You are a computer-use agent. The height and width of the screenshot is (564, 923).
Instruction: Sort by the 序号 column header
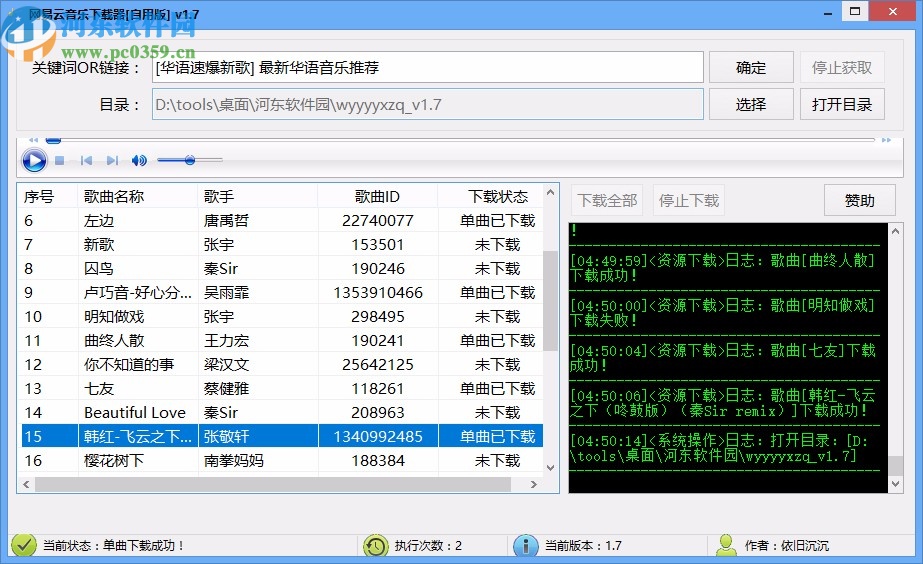coord(49,196)
